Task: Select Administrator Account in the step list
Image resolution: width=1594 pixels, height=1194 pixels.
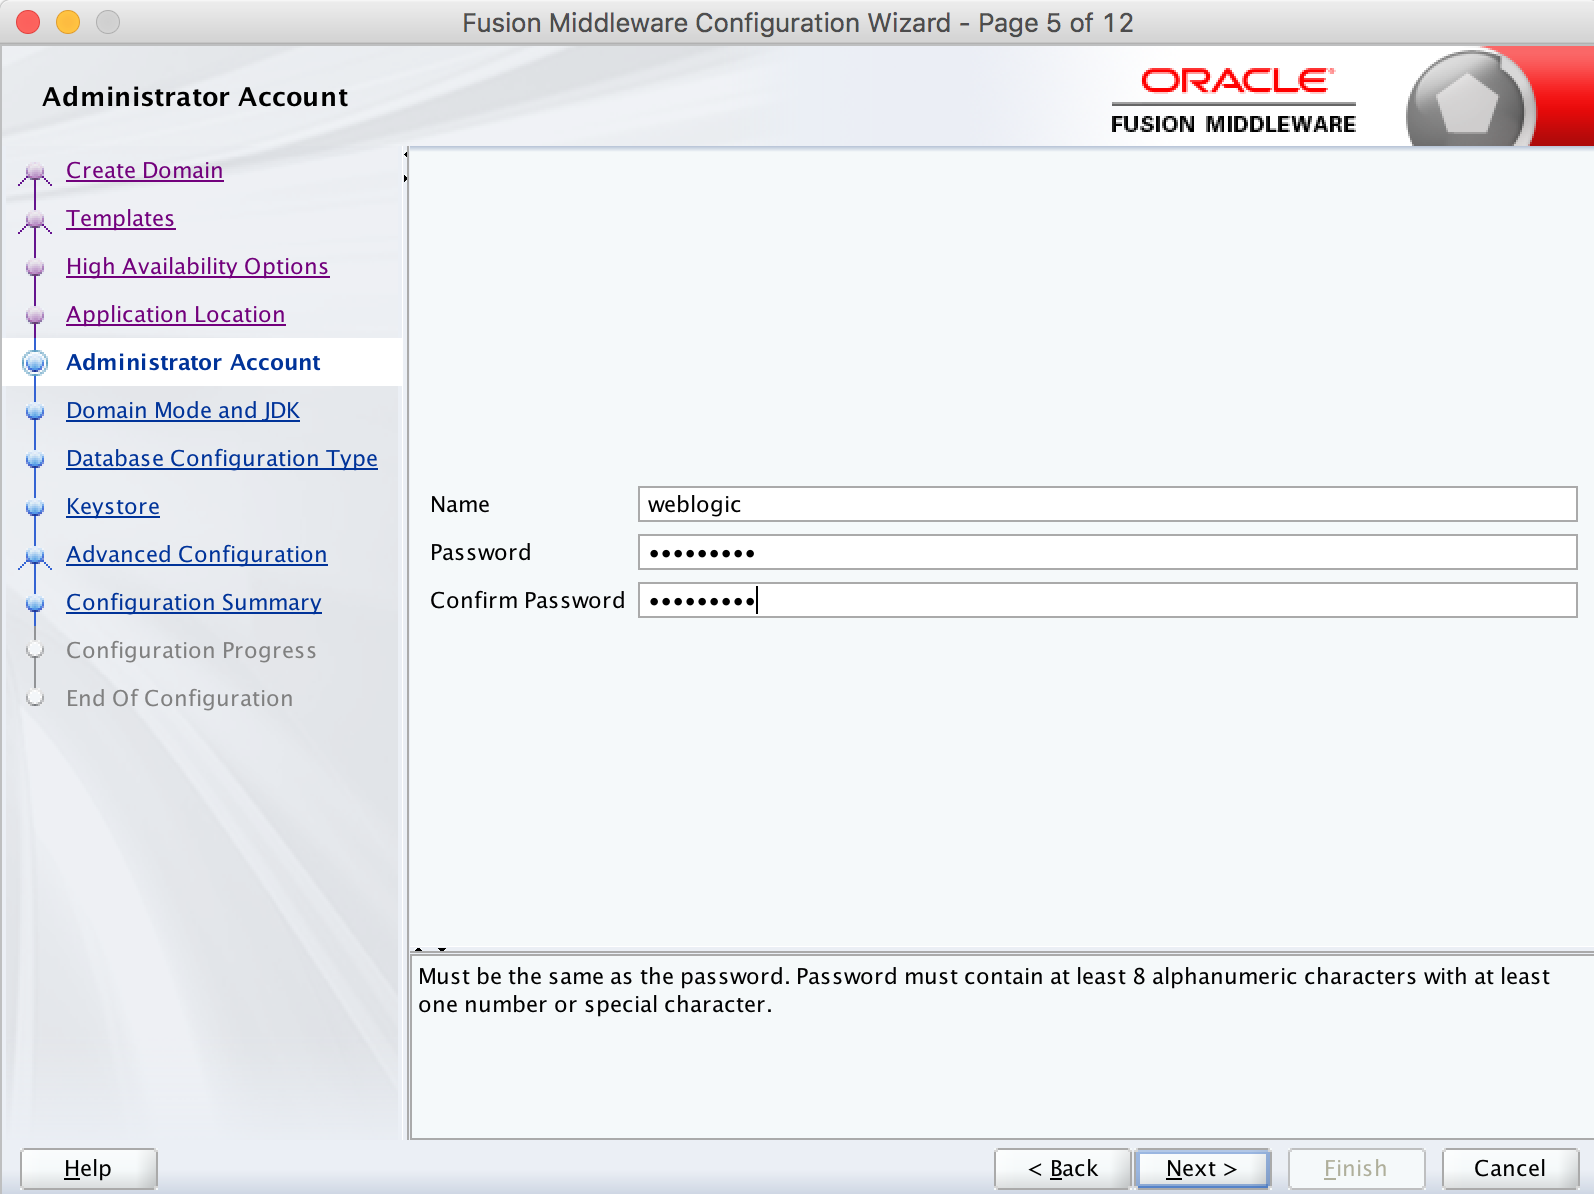Action: point(194,362)
